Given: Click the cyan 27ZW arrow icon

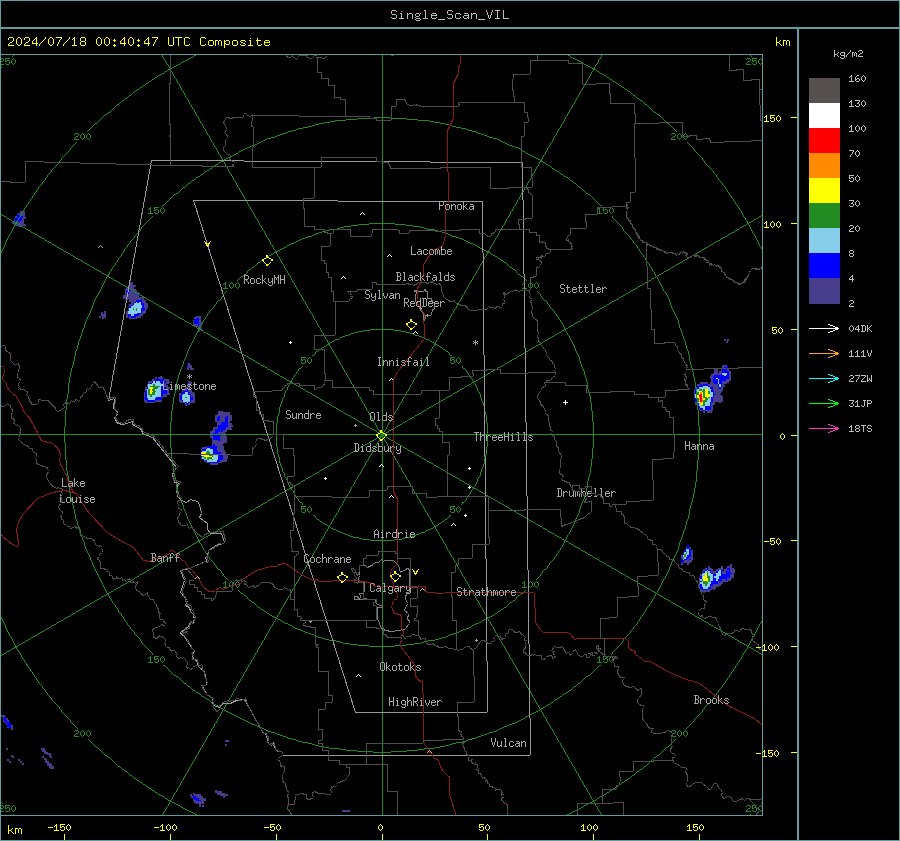Looking at the screenshot, I should tap(824, 378).
